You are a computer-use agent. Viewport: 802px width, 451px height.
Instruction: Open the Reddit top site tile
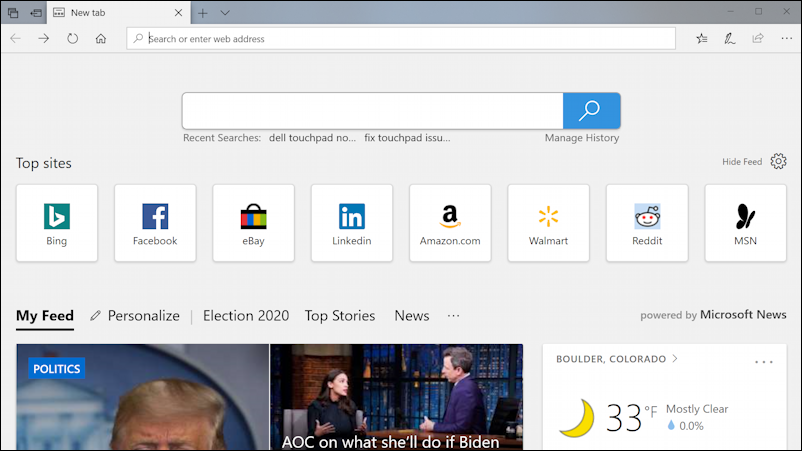[x=647, y=223]
